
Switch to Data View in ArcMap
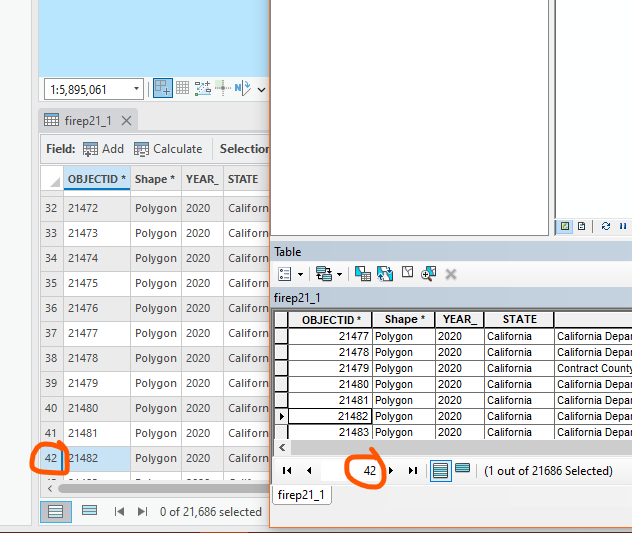[565, 226]
